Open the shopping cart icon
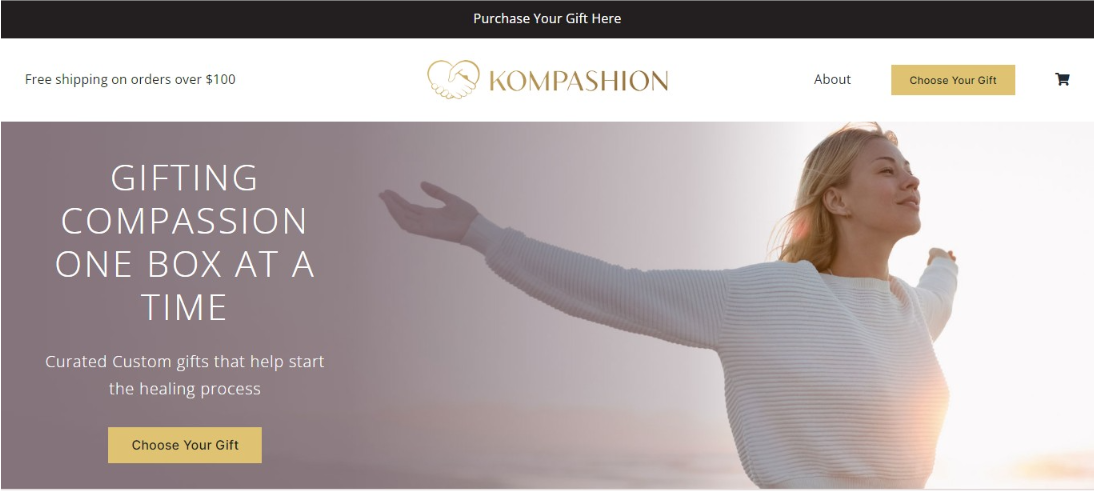 coord(1062,80)
